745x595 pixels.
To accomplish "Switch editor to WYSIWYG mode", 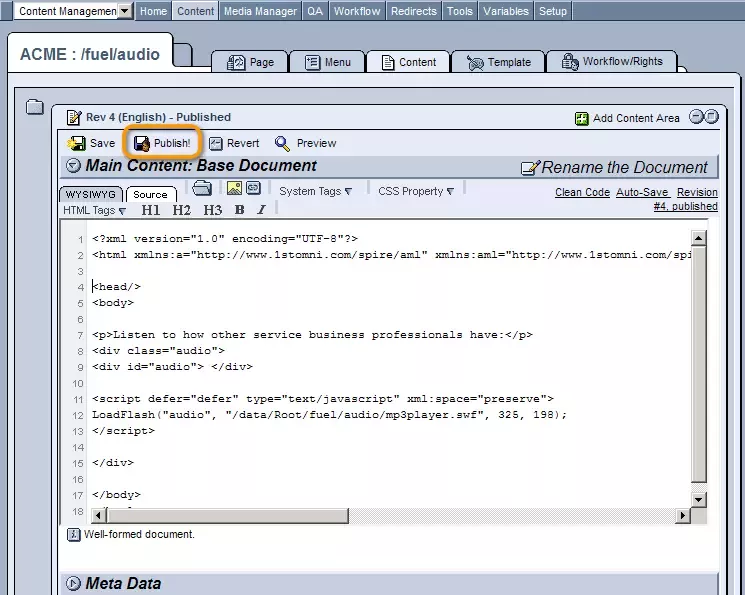I will pyautogui.click(x=91, y=194).
